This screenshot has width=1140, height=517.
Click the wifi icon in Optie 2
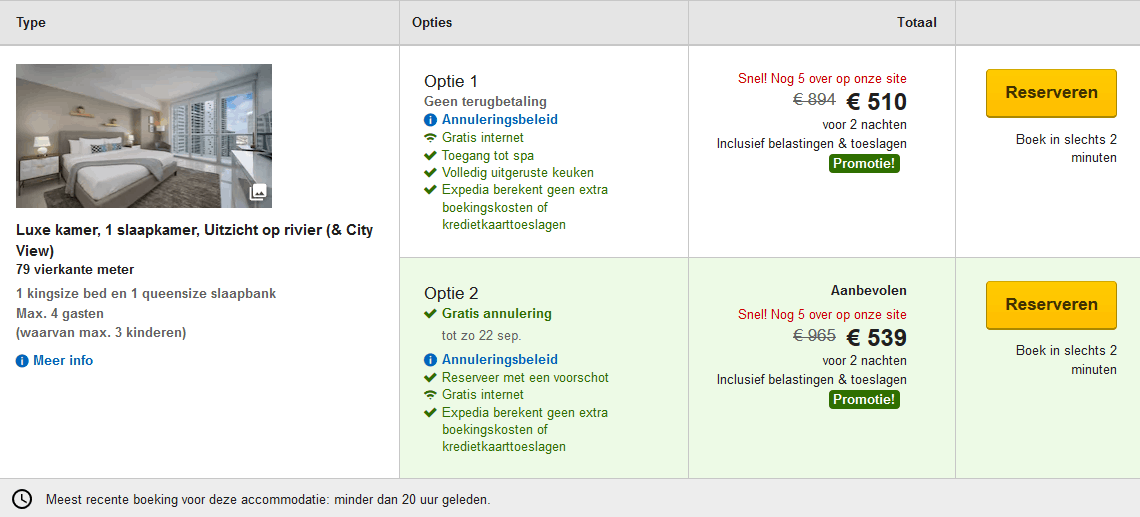(x=430, y=395)
